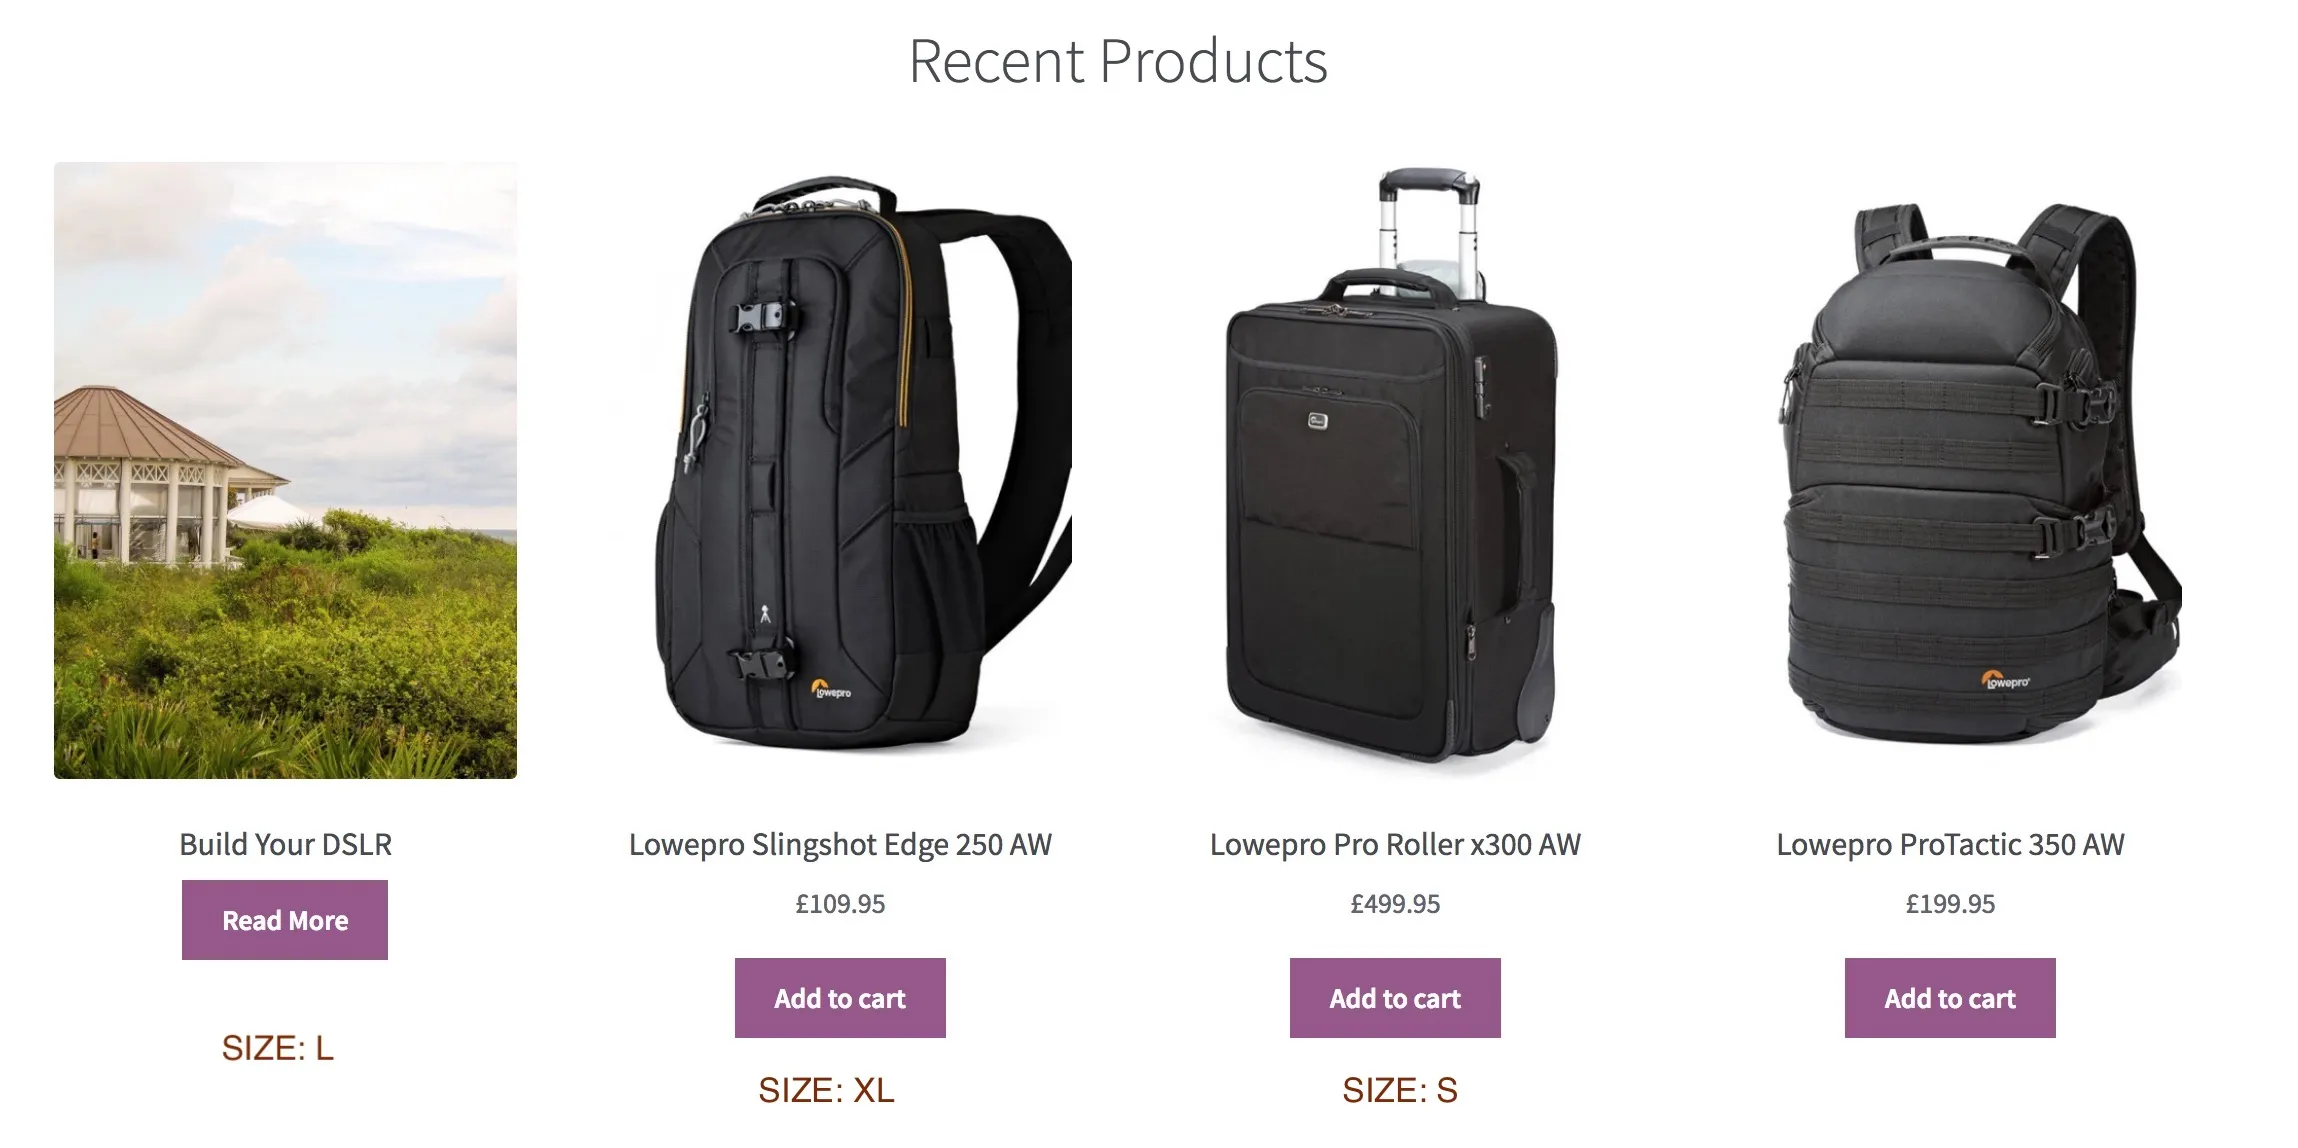Add the Slingshot Edge 250 AW to cart
The image size is (2298, 1148).
coord(840,998)
